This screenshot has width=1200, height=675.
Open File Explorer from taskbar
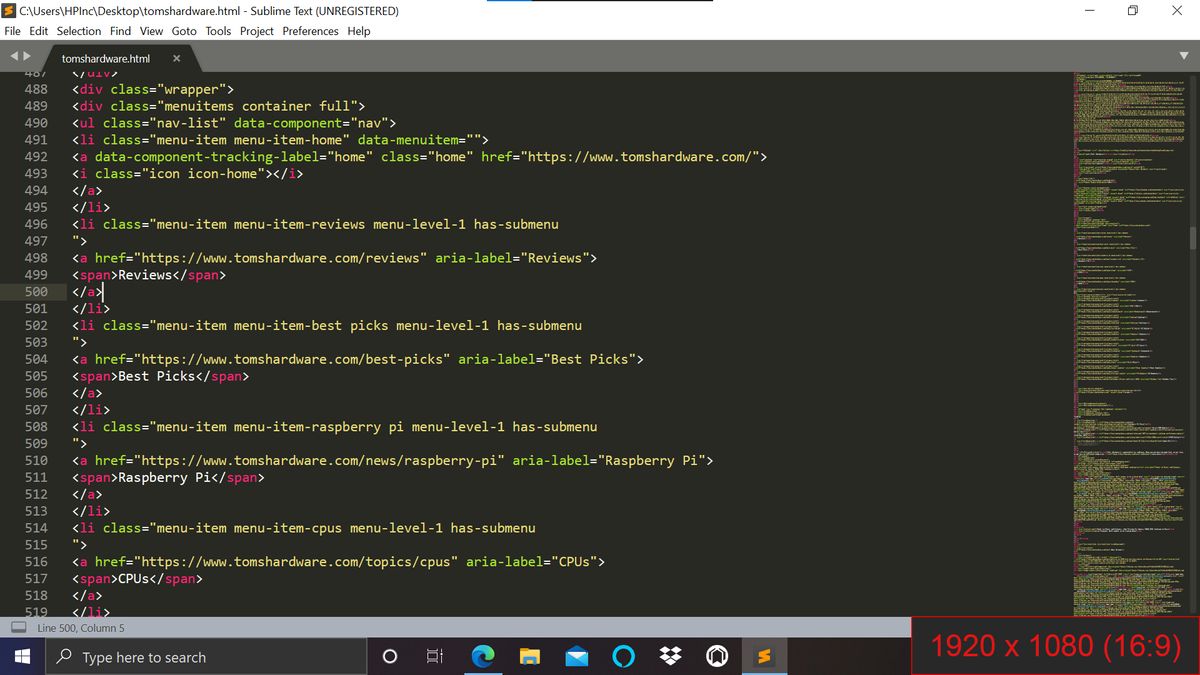point(530,657)
